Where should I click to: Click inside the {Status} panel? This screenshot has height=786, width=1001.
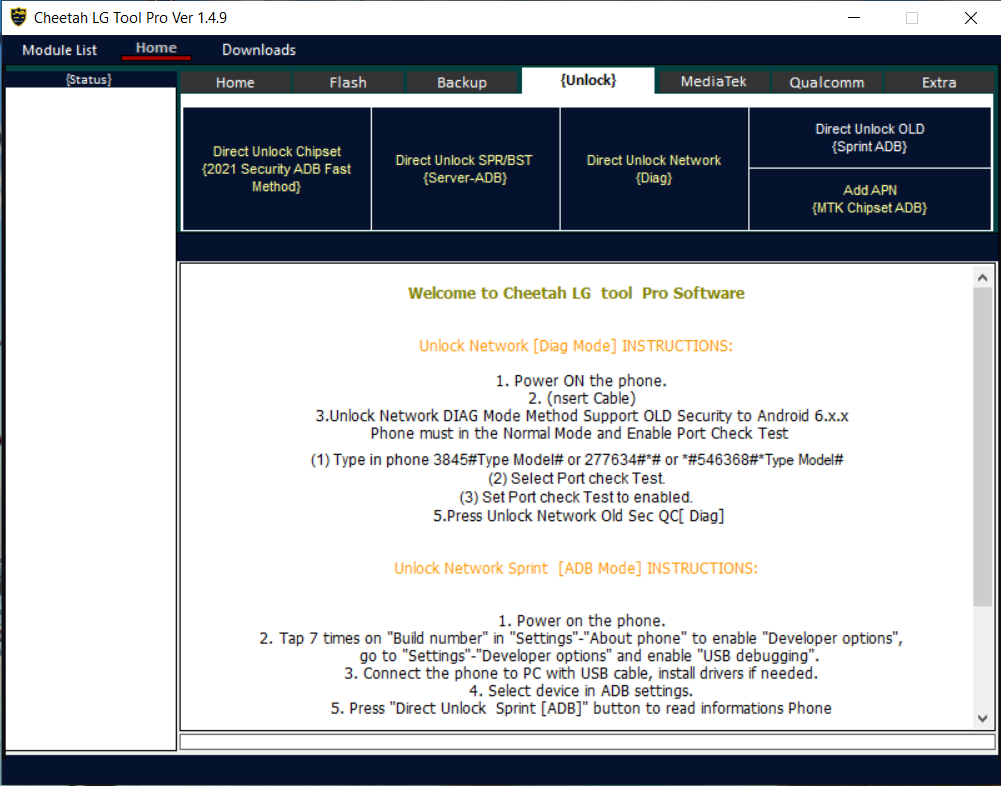click(90, 400)
